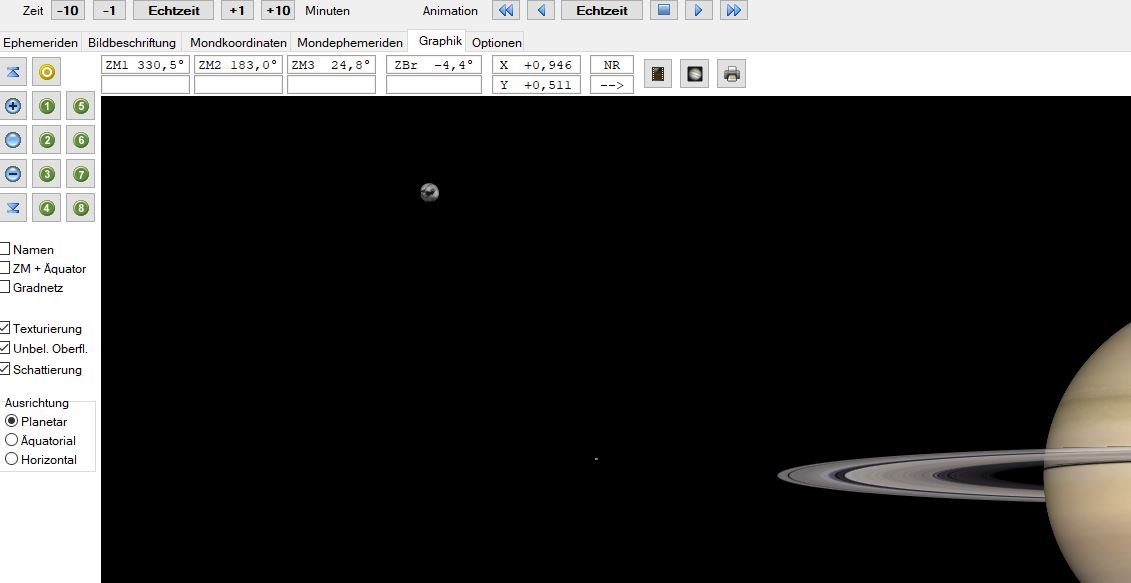Click the empty field below ZM3
Image resolution: width=1131 pixels, height=583 pixels.
[x=331, y=84]
